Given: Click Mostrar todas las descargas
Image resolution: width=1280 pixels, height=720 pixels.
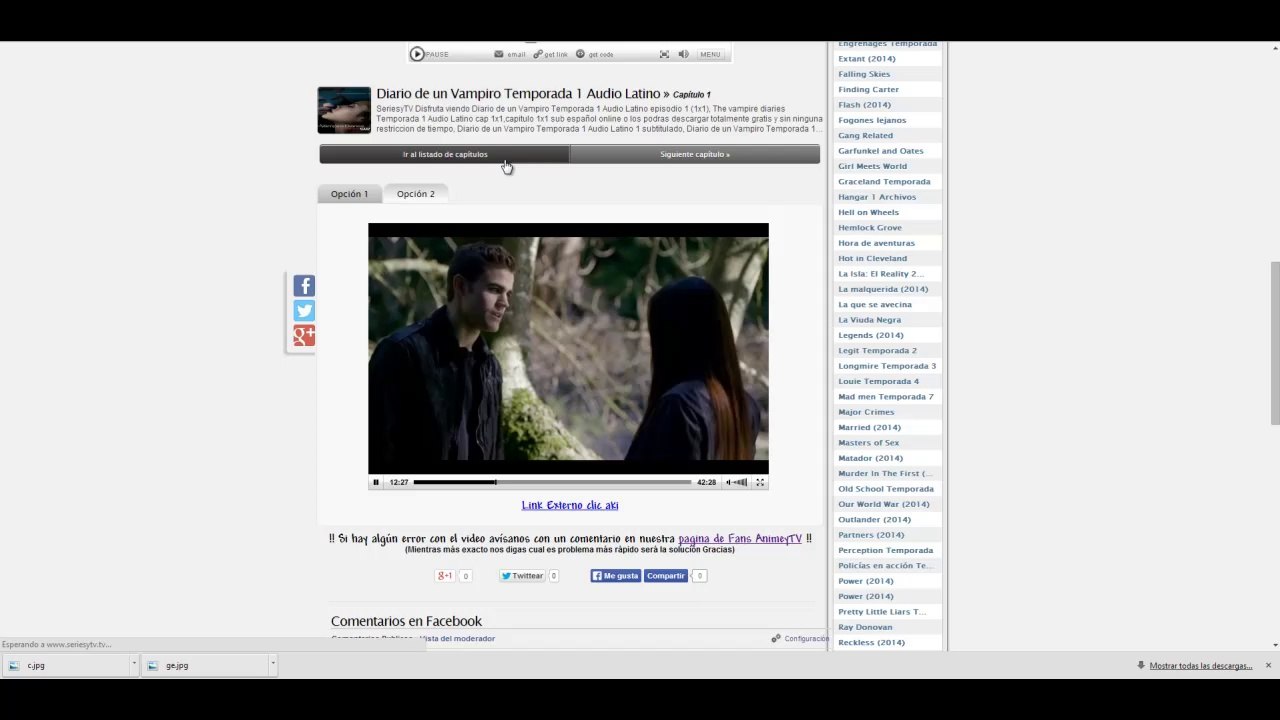Looking at the screenshot, I should tap(1200, 666).
